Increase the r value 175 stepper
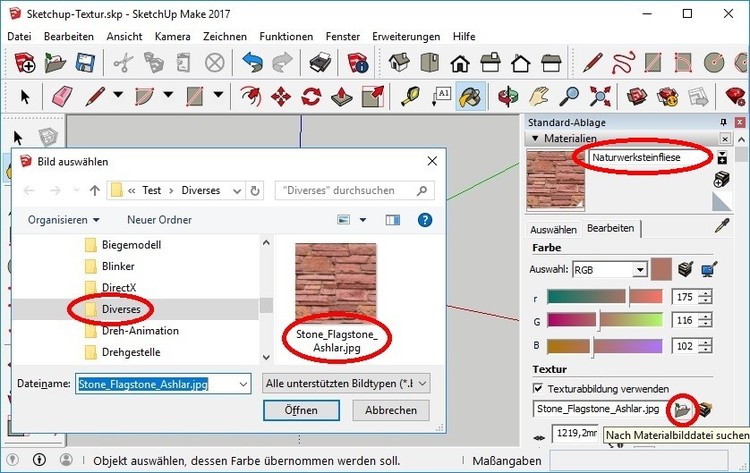Viewport: 750px width, 473px height. point(705,293)
